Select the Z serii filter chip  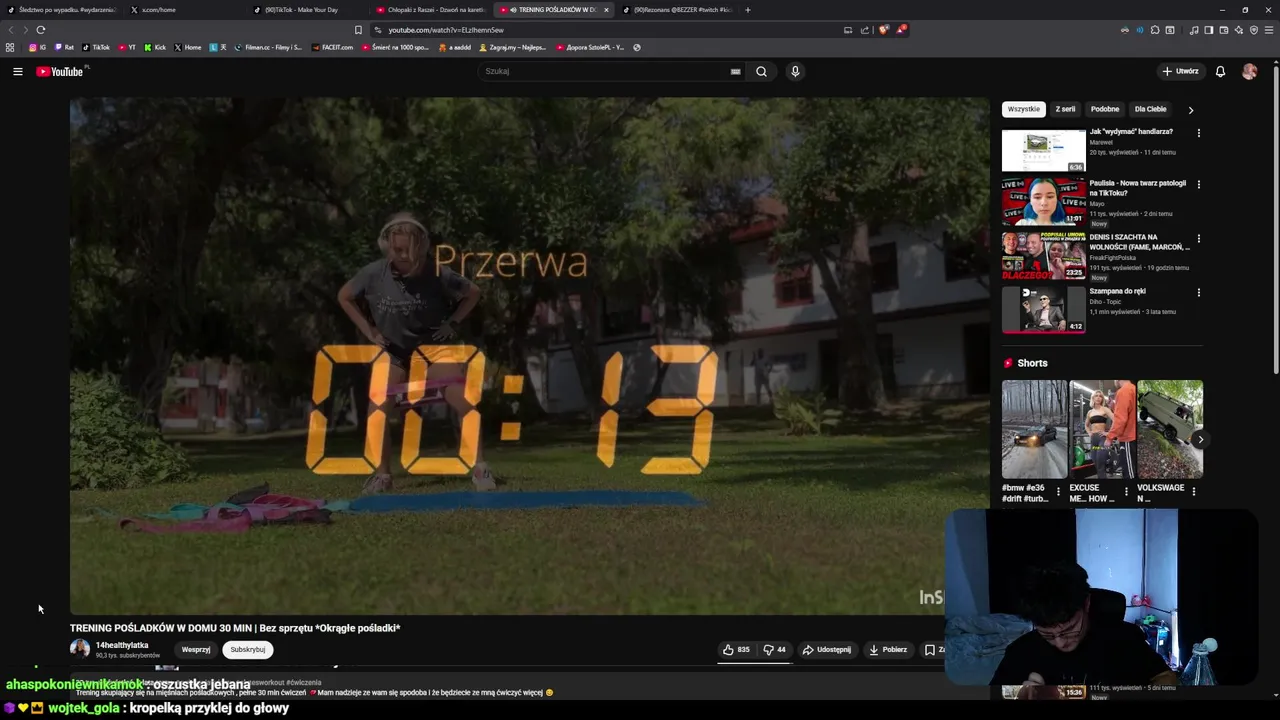1065,109
